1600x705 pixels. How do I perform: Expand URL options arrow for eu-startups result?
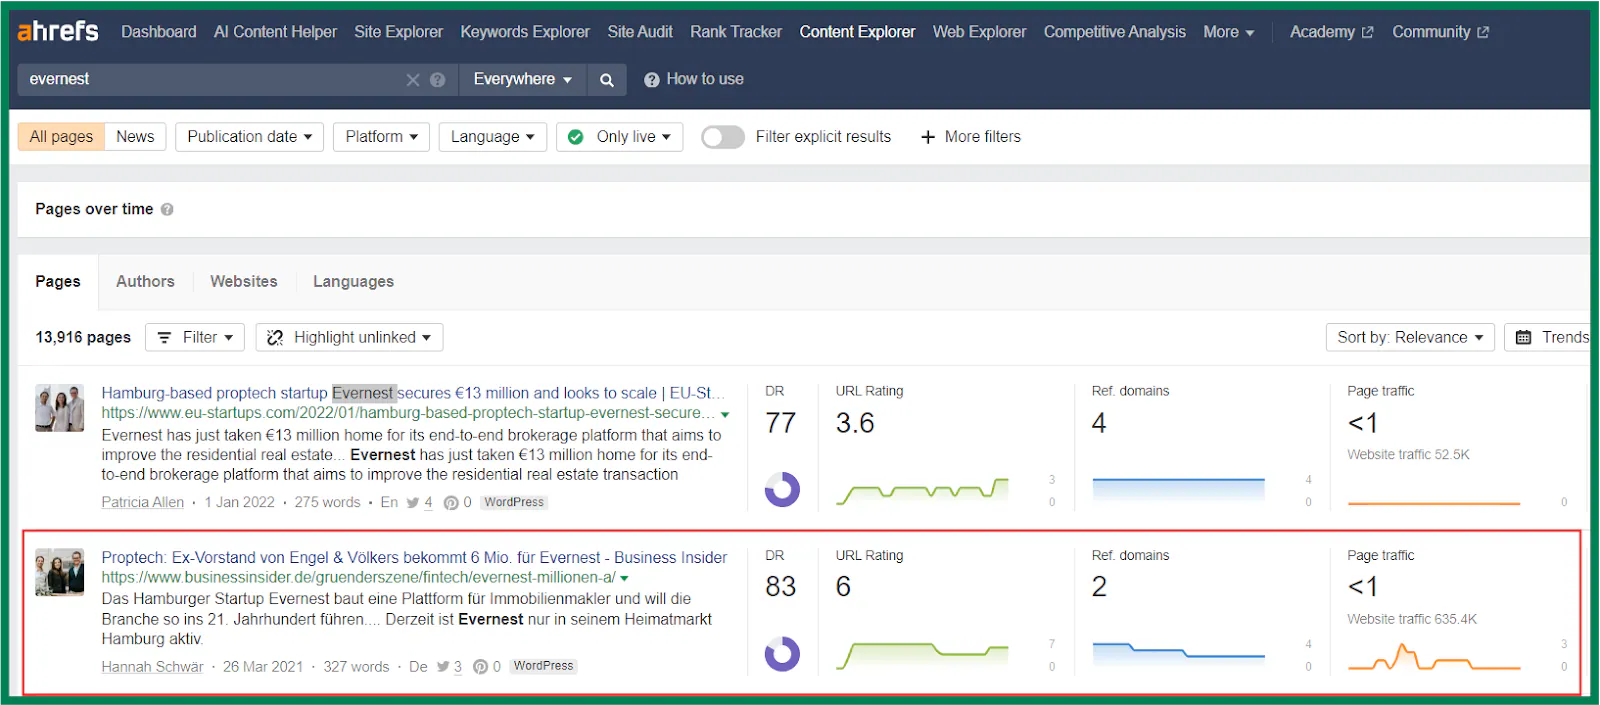click(x=725, y=414)
